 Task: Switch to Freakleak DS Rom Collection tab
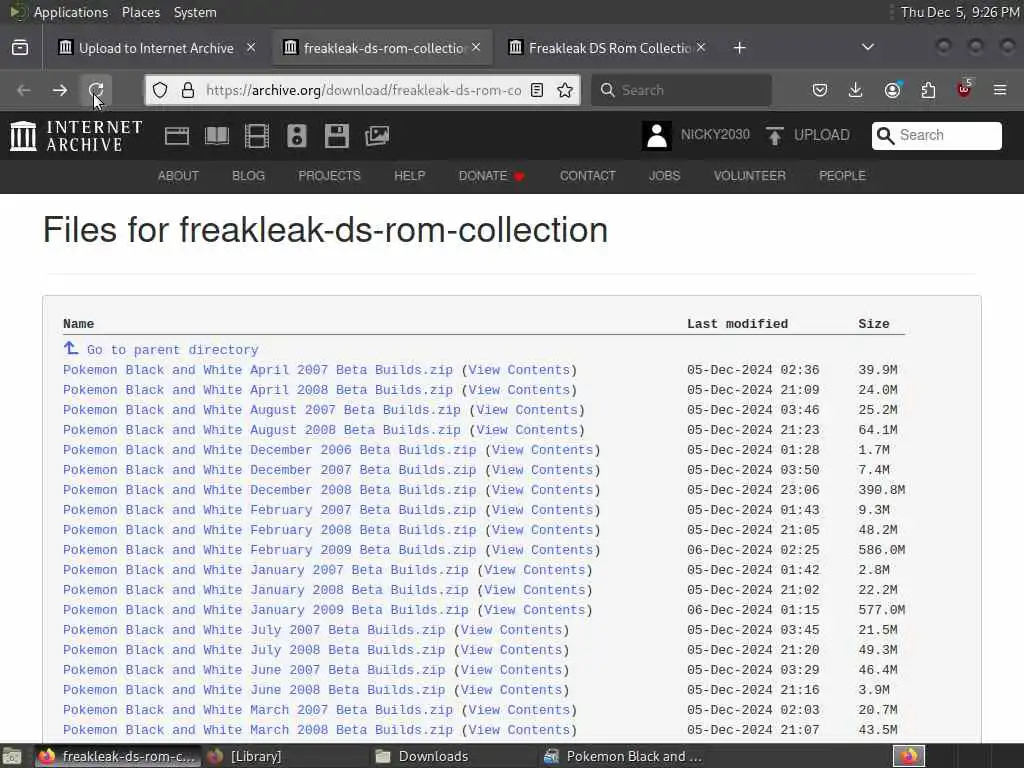[609, 48]
